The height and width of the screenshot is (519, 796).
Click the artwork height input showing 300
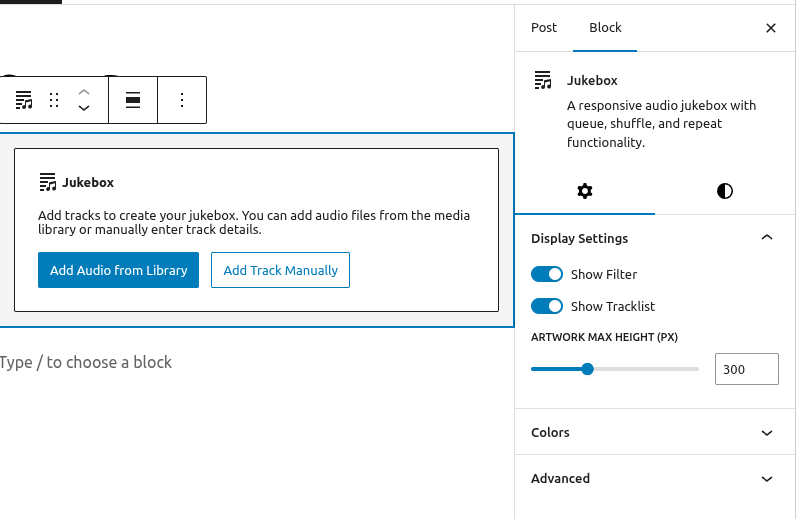coord(746,369)
